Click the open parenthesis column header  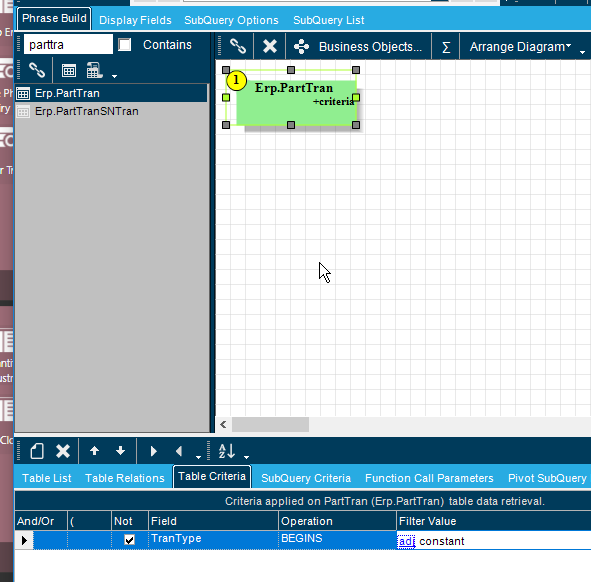[89, 521]
